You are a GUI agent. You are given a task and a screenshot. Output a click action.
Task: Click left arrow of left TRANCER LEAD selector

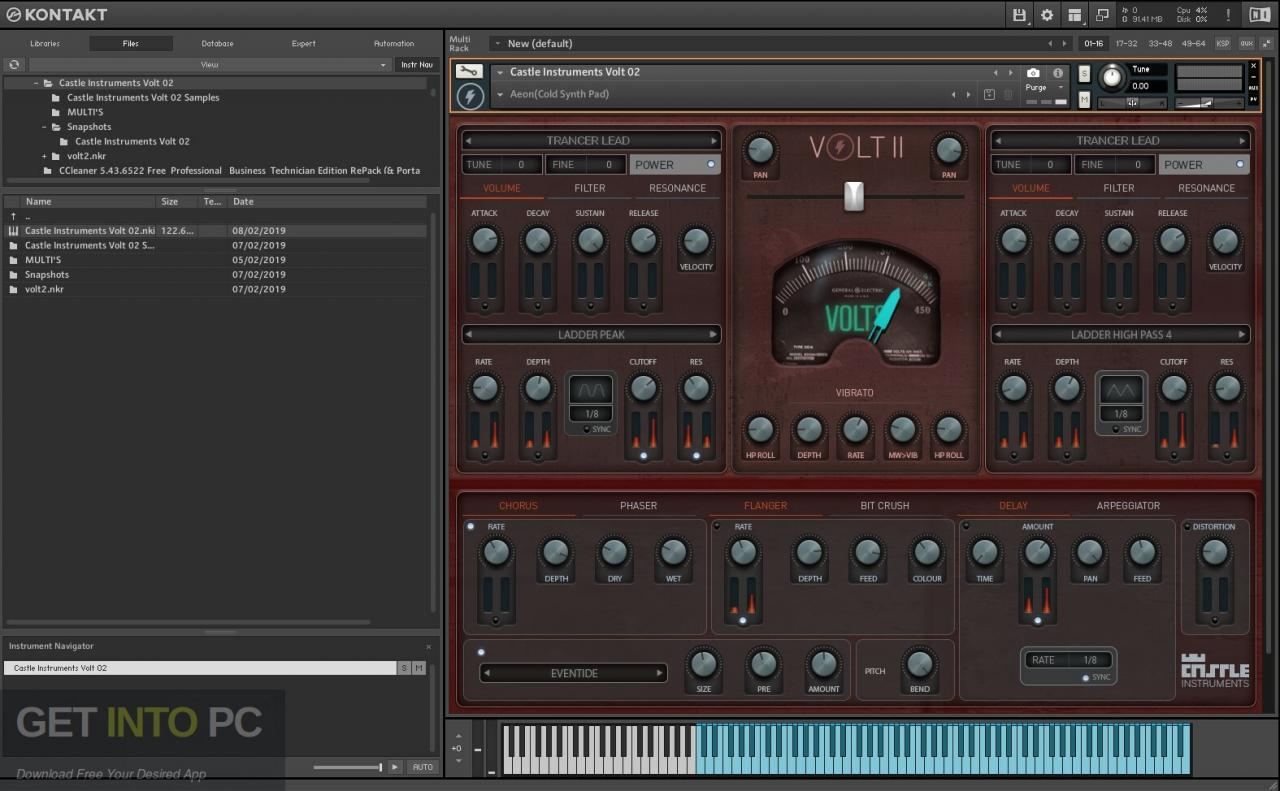[x=469, y=141]
